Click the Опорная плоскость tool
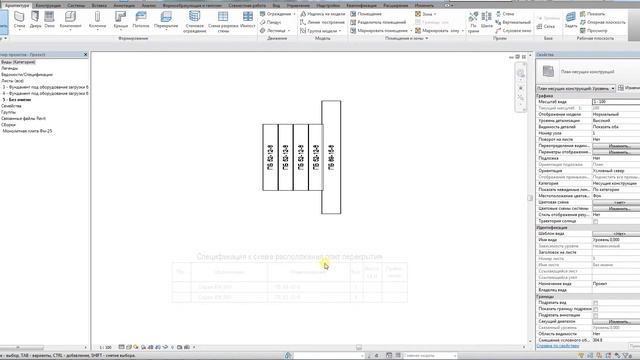This screenshot has width=640, height=360. [x=603, y=22]
